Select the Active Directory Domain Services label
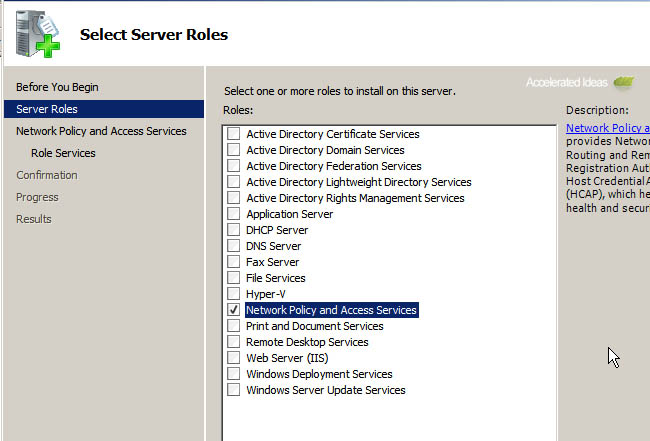Screen dimensions: 650x441 coord(325,150)
